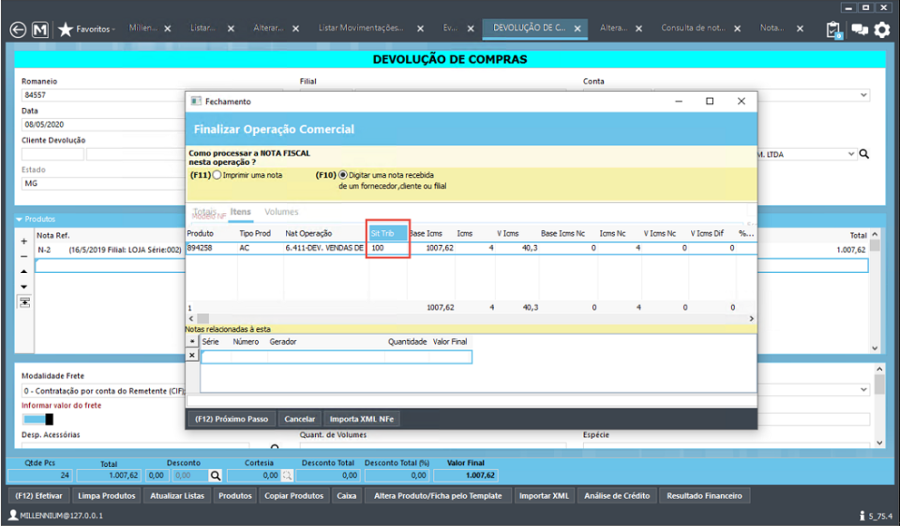Image resolution: width=900 pixels, height=526 pixels.
Task: Click the back arrow navigation icon
Action: point(17,30)
